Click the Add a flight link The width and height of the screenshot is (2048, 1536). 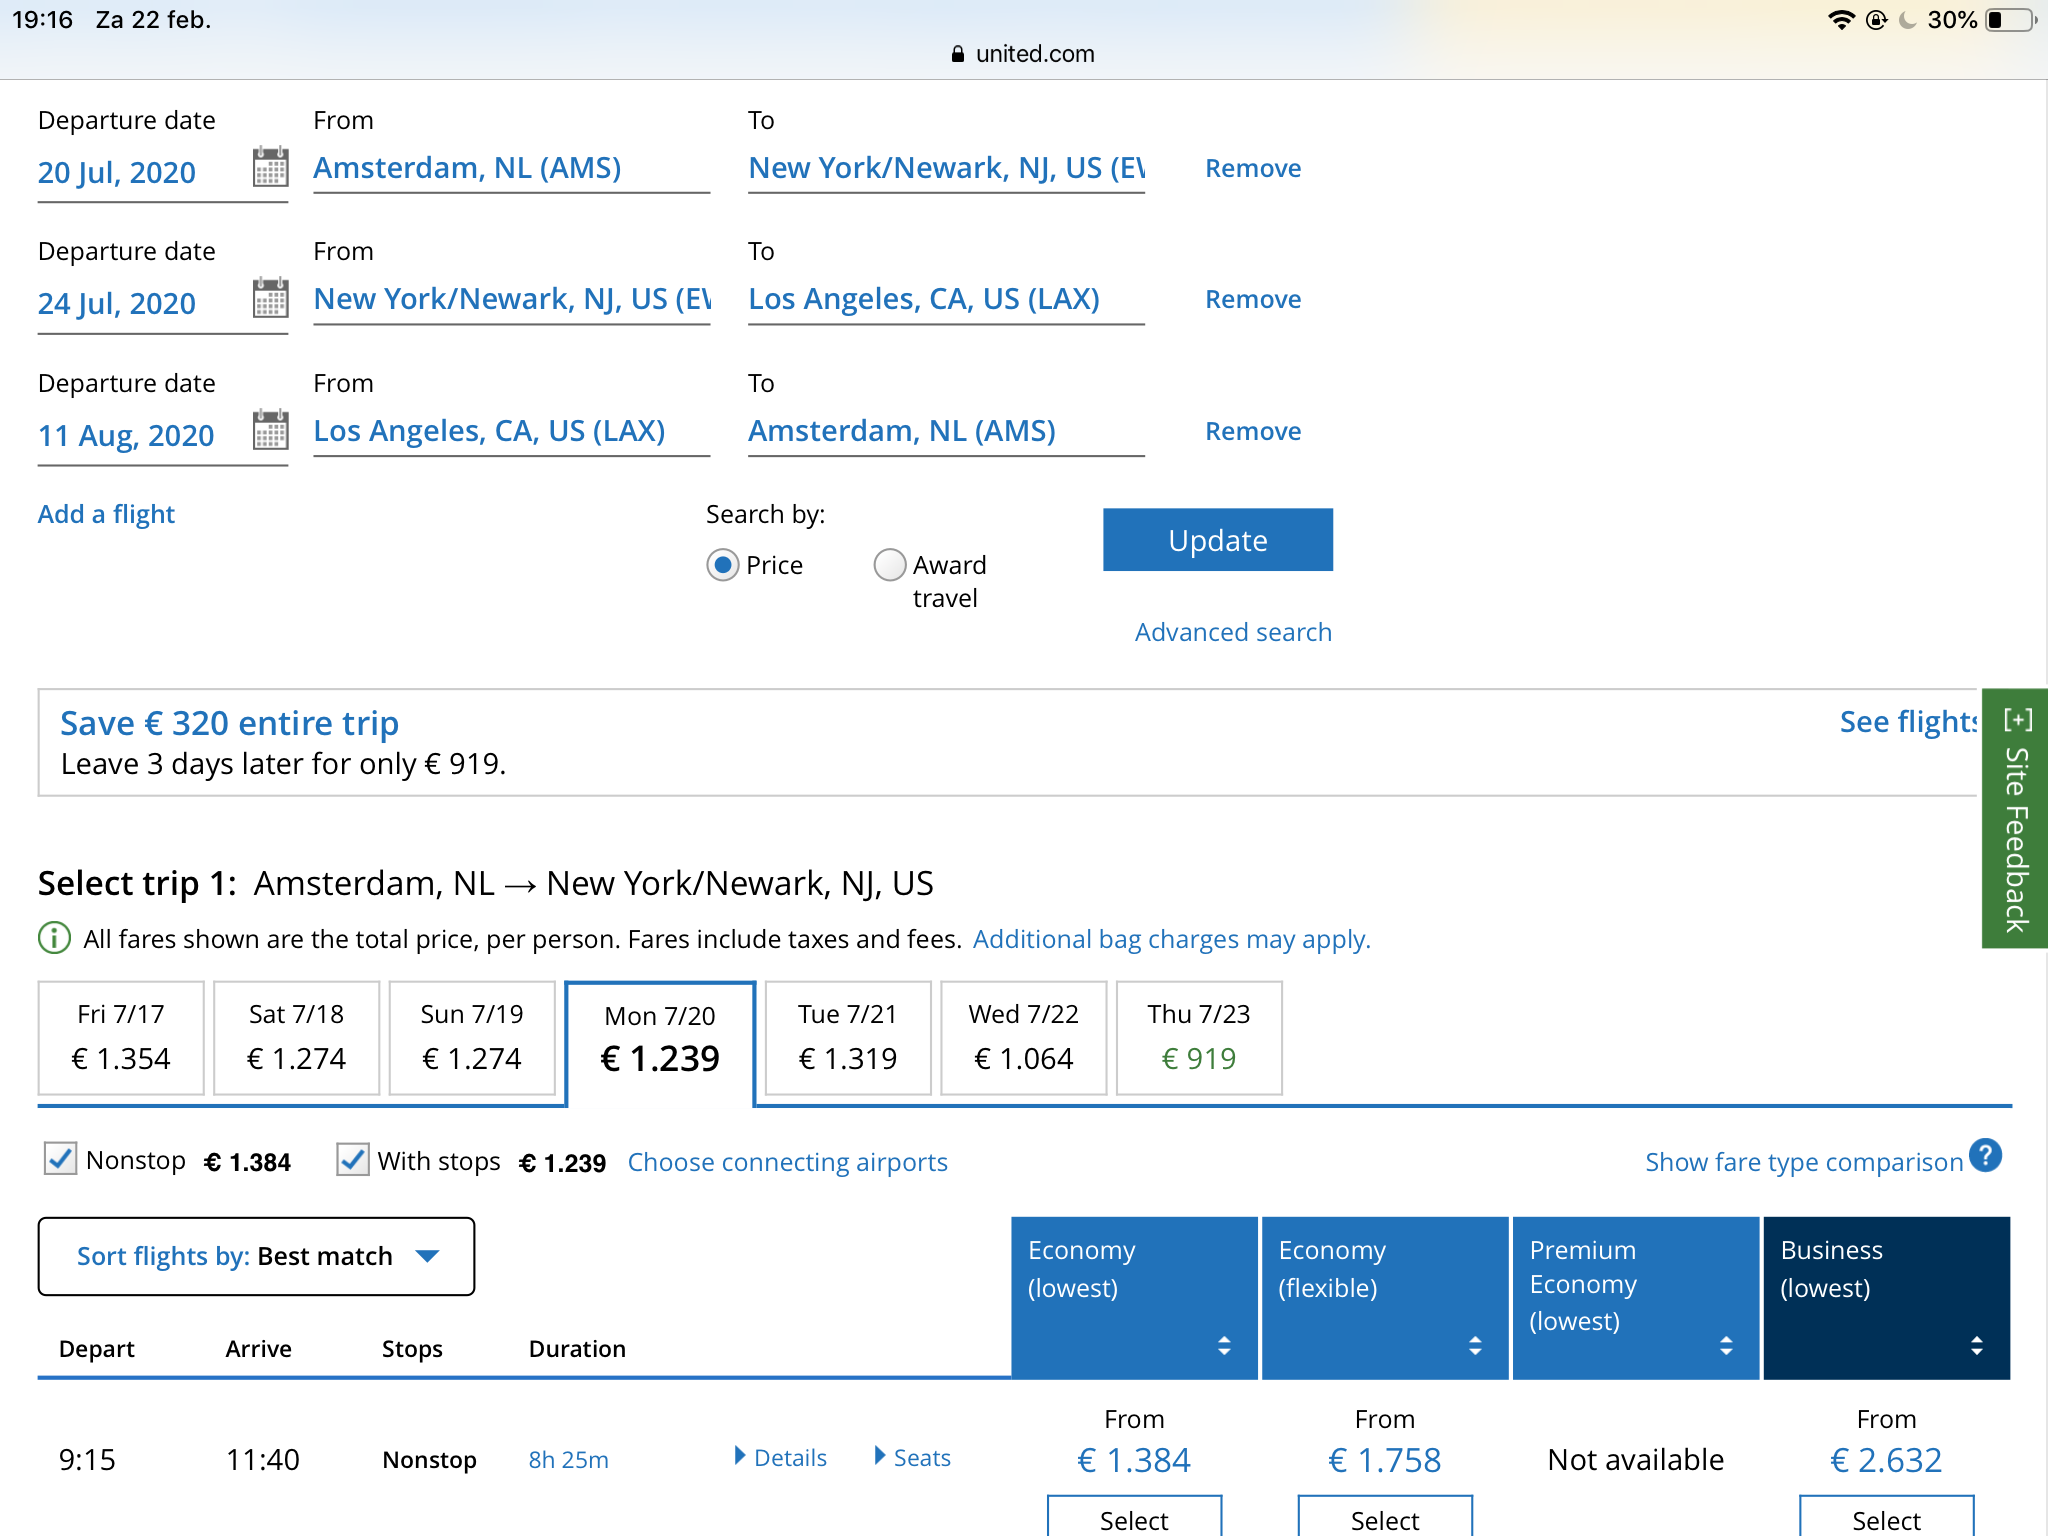(106, 514)
